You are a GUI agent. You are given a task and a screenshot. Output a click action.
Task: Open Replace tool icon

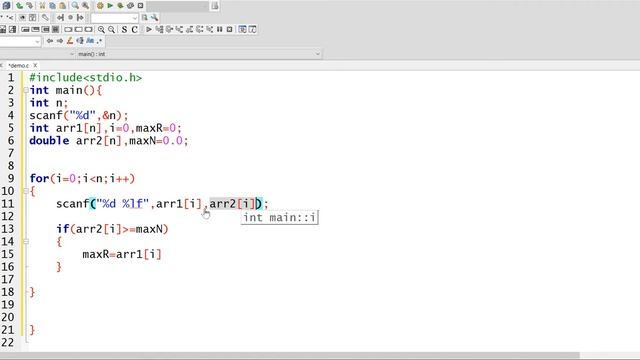[85, 6]
